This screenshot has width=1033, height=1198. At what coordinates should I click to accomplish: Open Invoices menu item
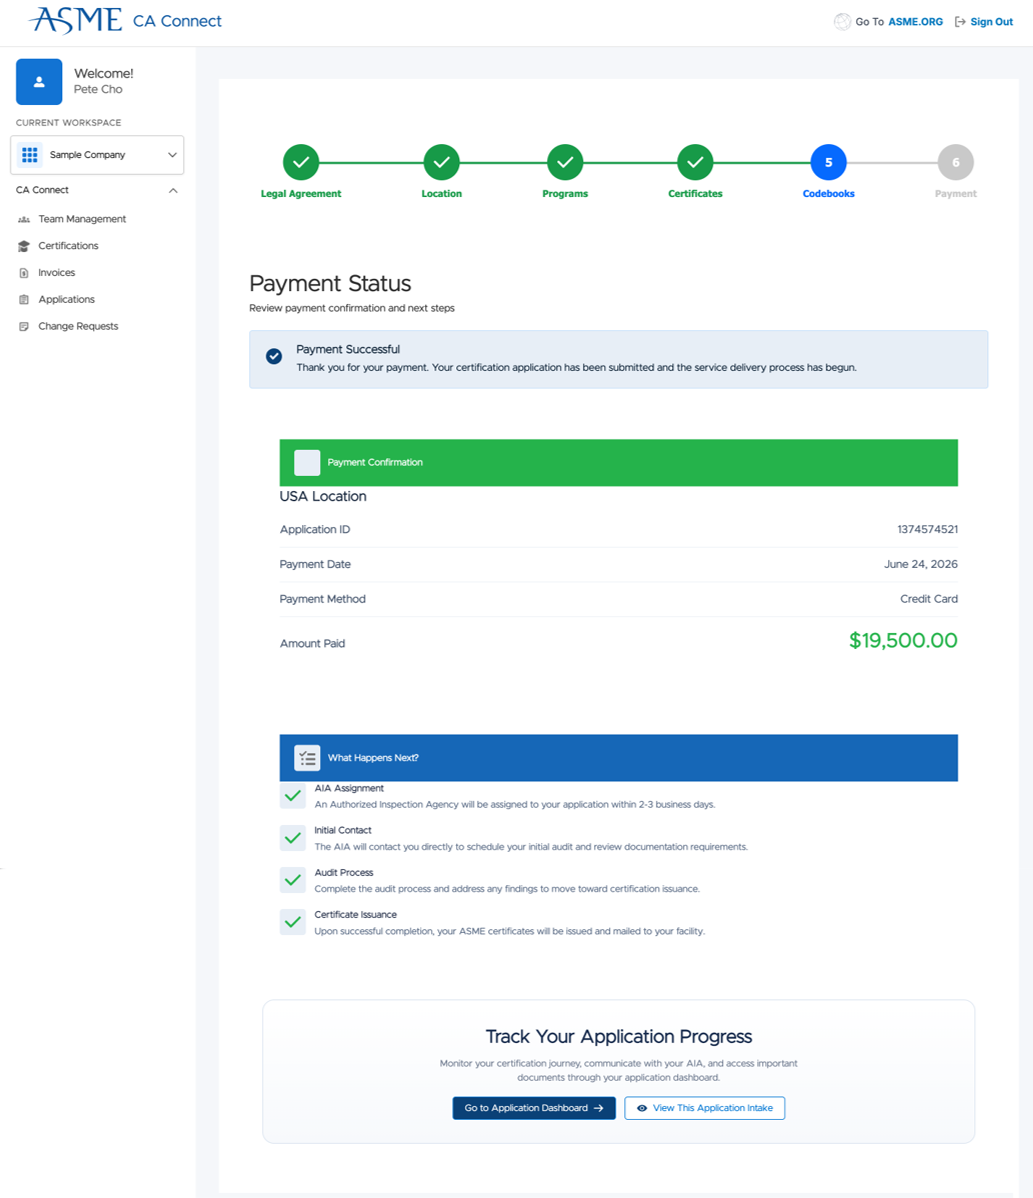pyautogui.click(x=57, y=273)
